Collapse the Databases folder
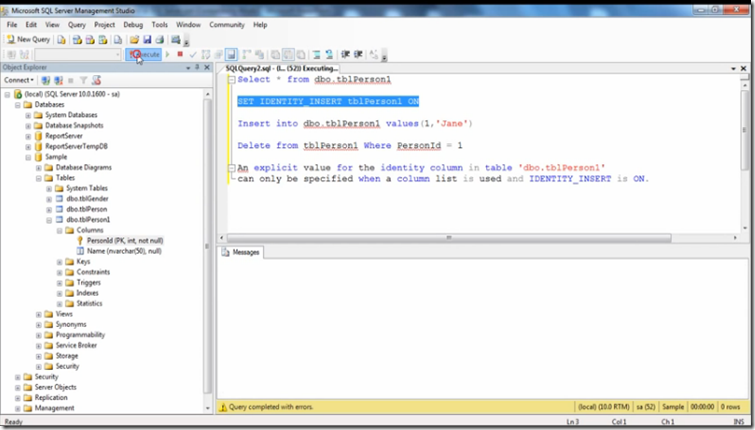The image size is (755, 430). (x=18, y=104)
